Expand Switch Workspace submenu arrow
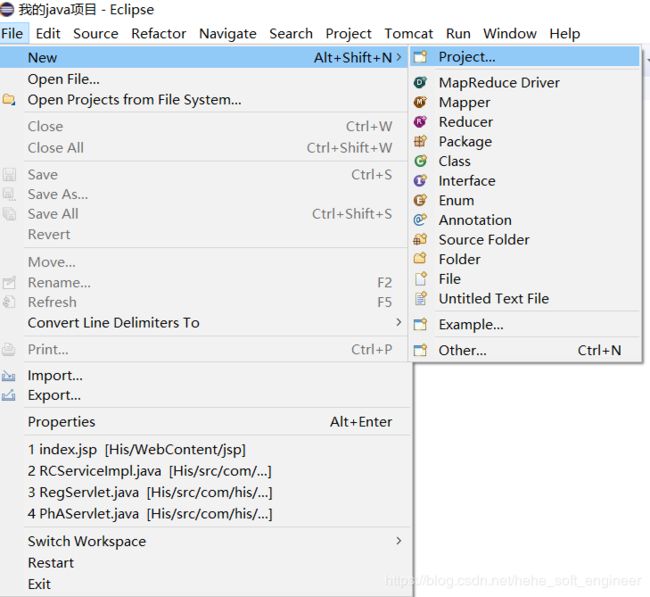 pyautogui.click(x=398, y=541)
